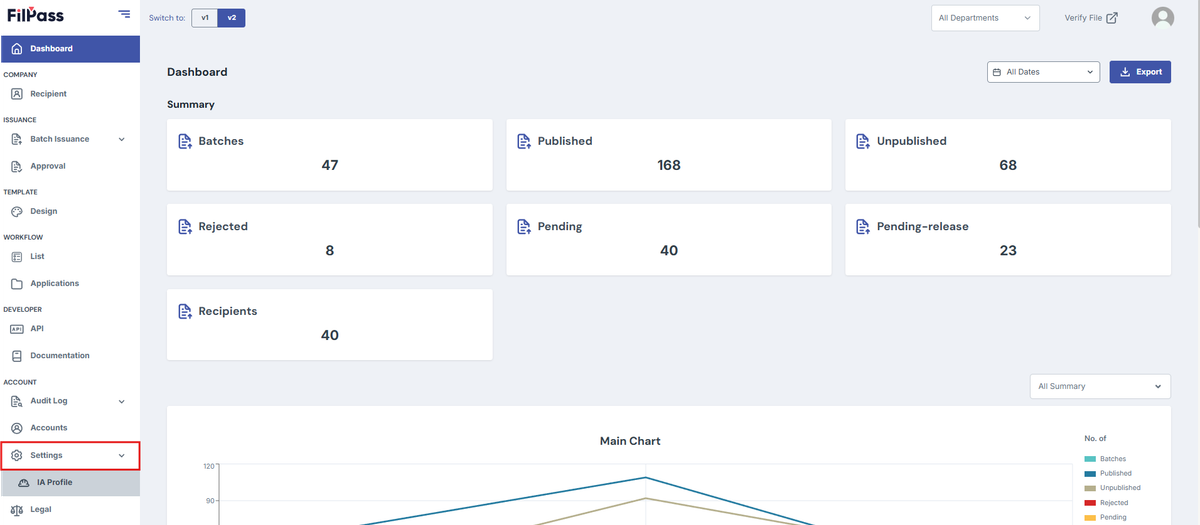Open the All Dates filter dropdown
The height and width of the screenshot is (525, 1200).
pos(1043,72)
